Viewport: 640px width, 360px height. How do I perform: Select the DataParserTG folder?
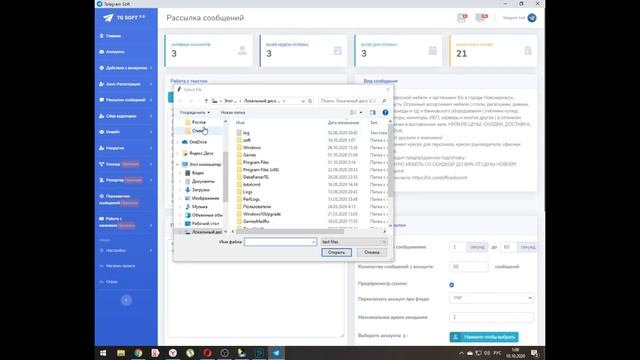pyautogui.click(x=256, y=177)
